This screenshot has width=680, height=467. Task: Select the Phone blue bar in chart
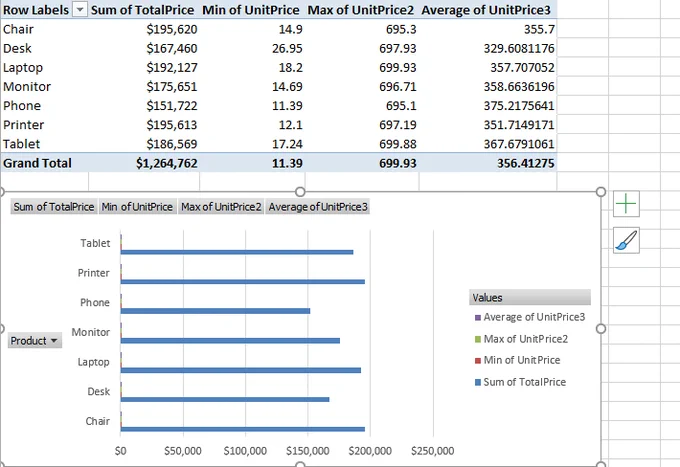pyautogui.click(x=216, y=311)
